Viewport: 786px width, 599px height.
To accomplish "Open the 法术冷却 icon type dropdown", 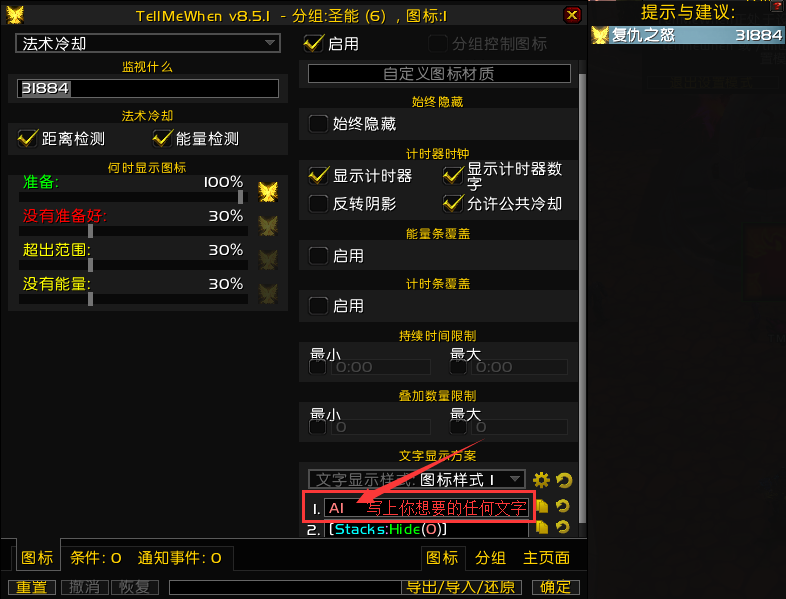I will [148, 44].
